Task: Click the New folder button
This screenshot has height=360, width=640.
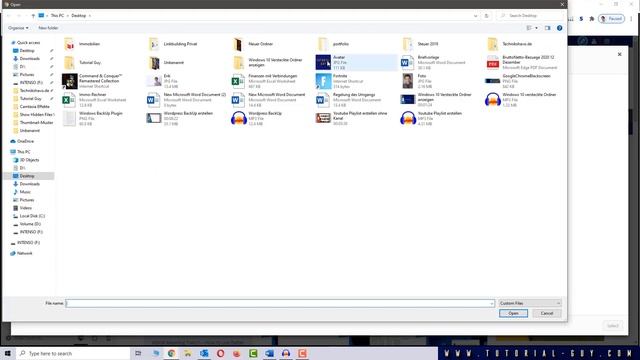Action: tap(48, 28)
